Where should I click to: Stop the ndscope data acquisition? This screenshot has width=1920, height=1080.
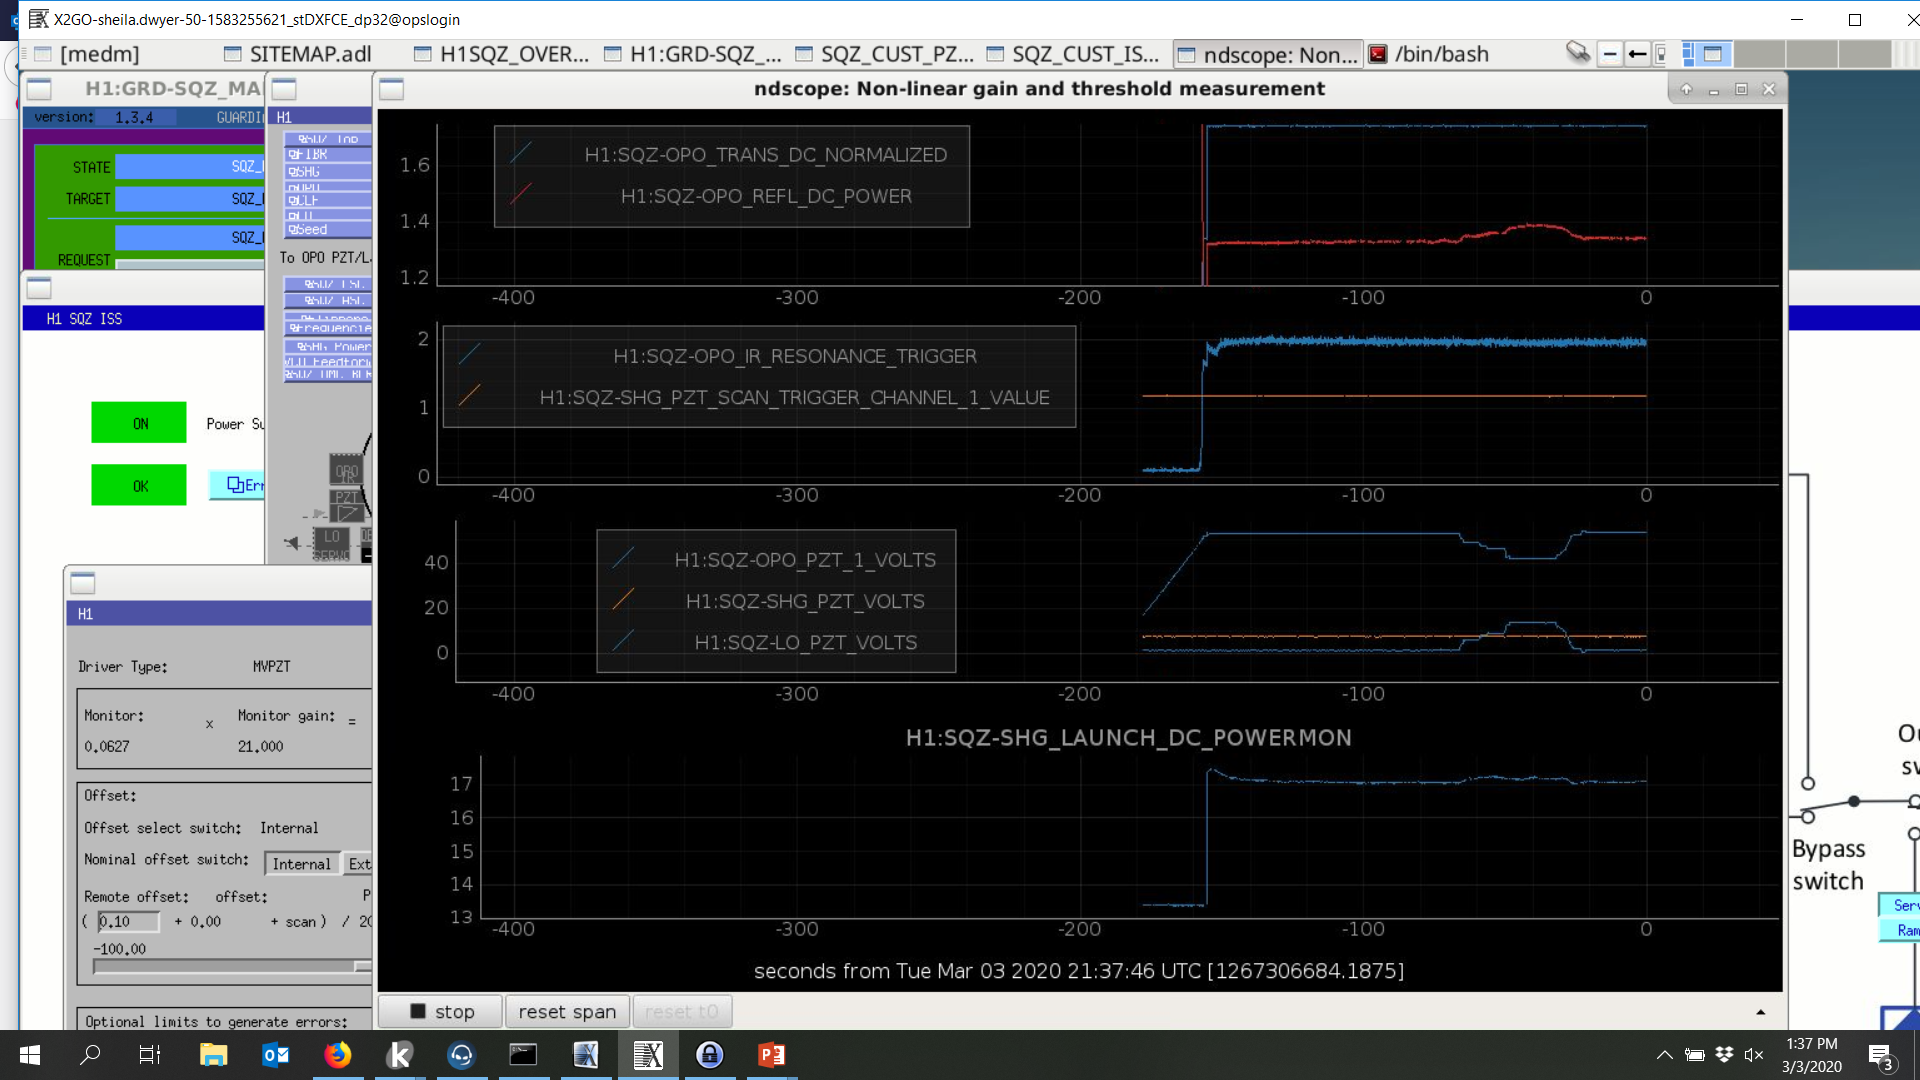click(441, 1011)
